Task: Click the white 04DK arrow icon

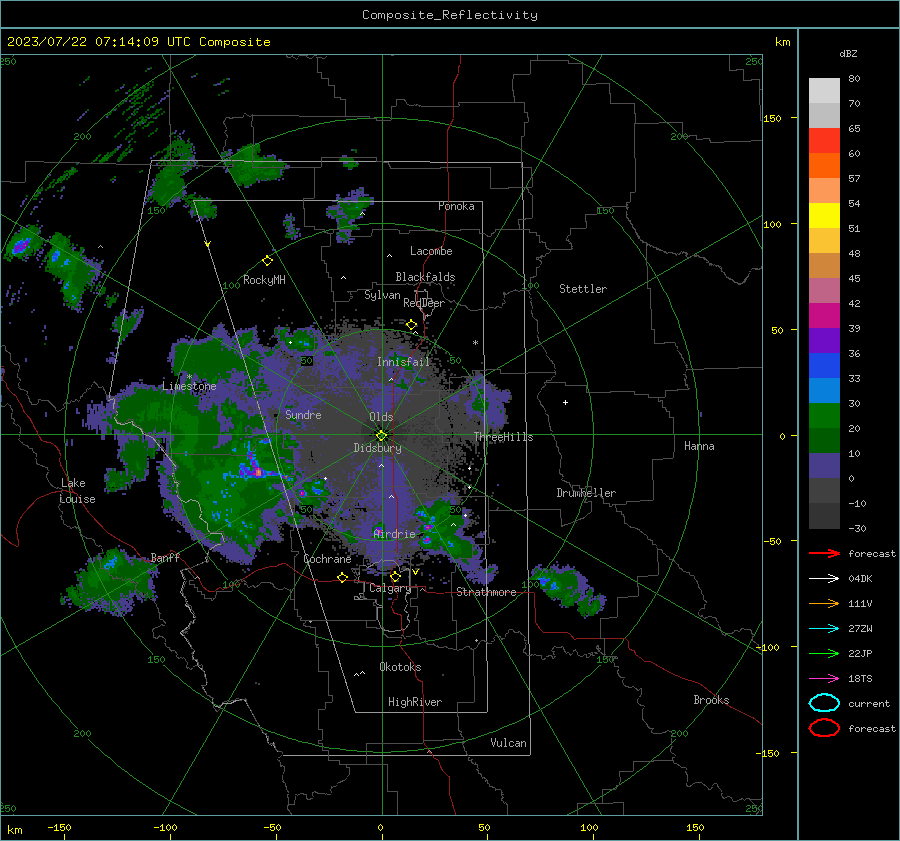Action: (824, 578)
